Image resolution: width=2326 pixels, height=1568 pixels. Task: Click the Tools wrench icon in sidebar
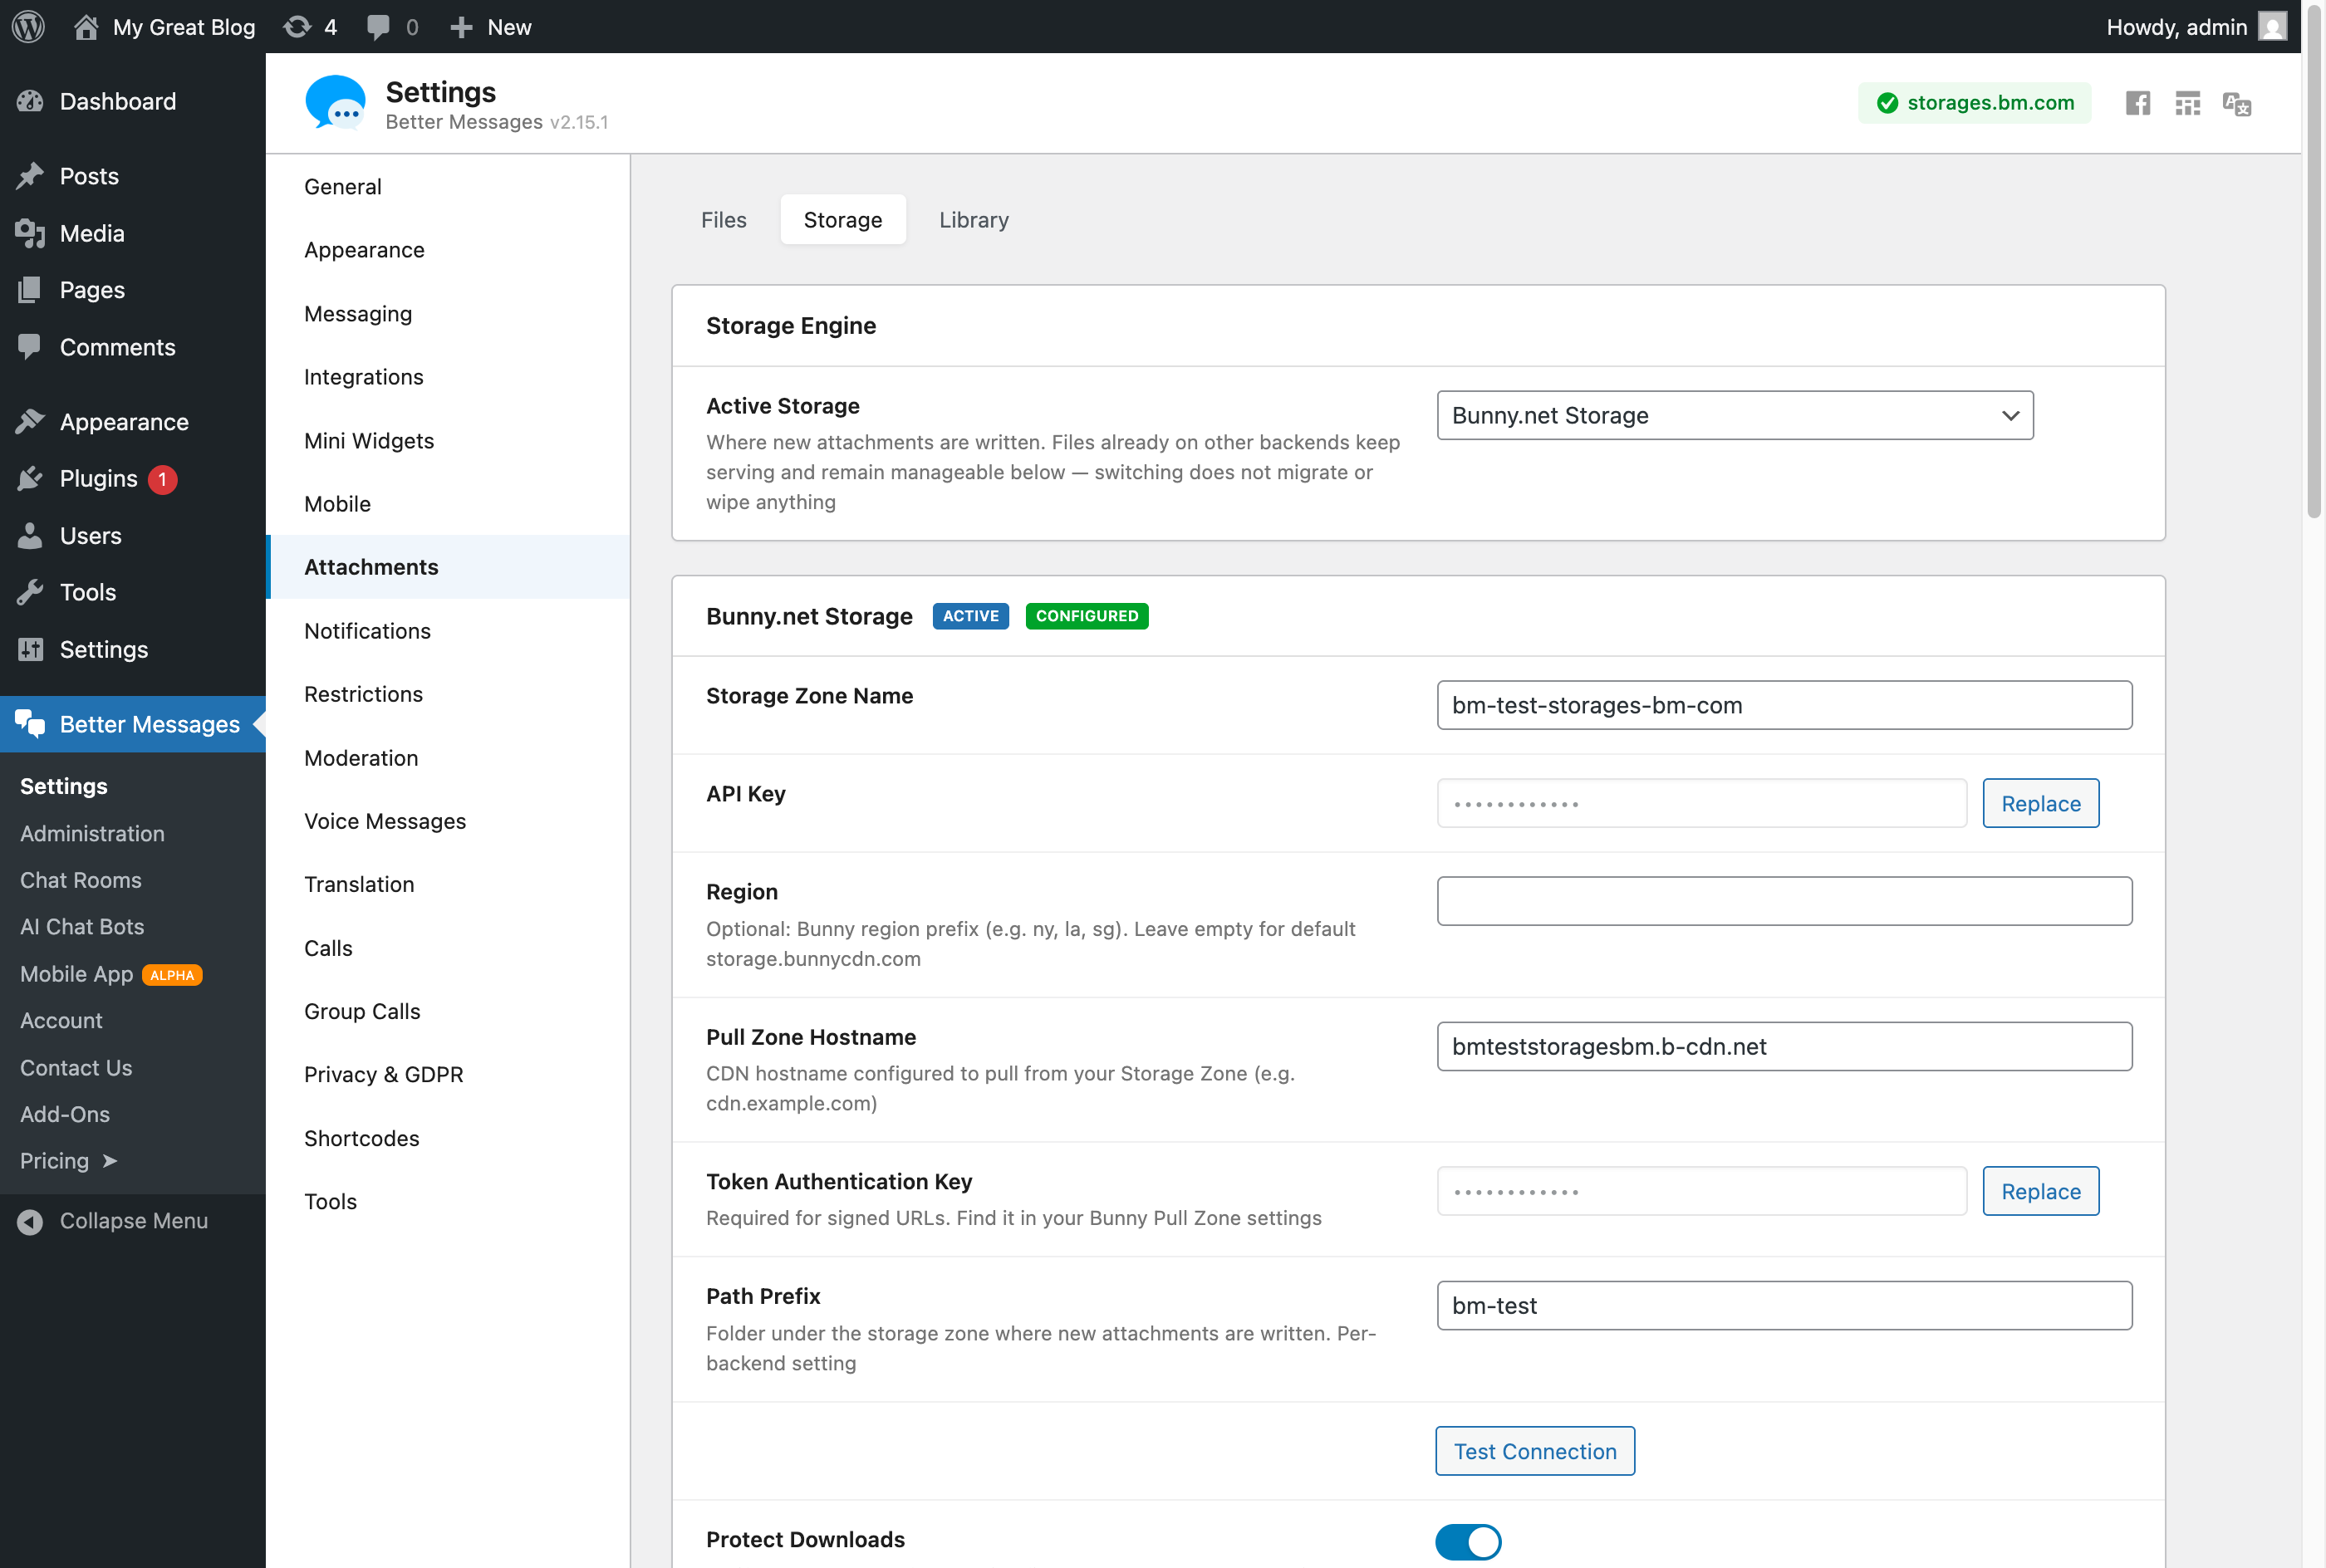(x=30, y=592)
